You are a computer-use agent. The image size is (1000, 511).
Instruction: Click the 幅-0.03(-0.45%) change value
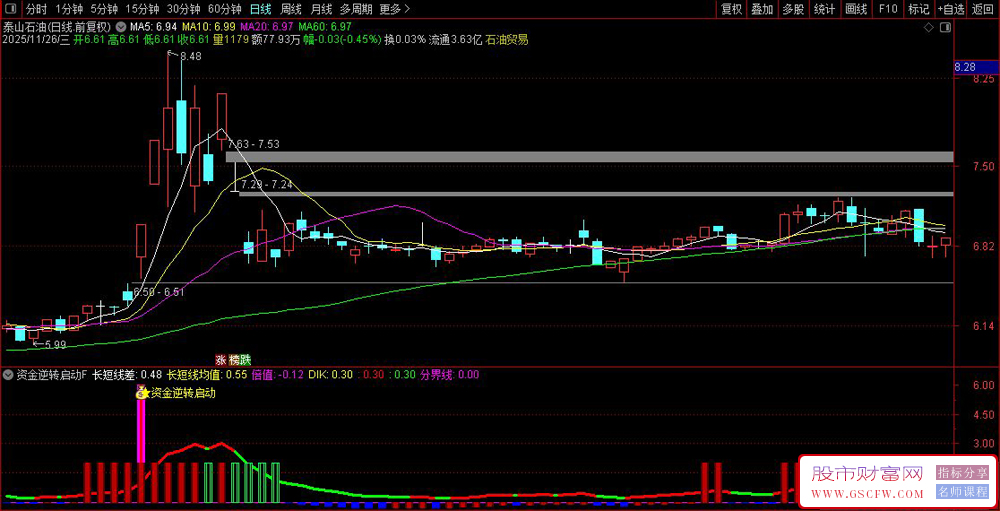(341, 40)
